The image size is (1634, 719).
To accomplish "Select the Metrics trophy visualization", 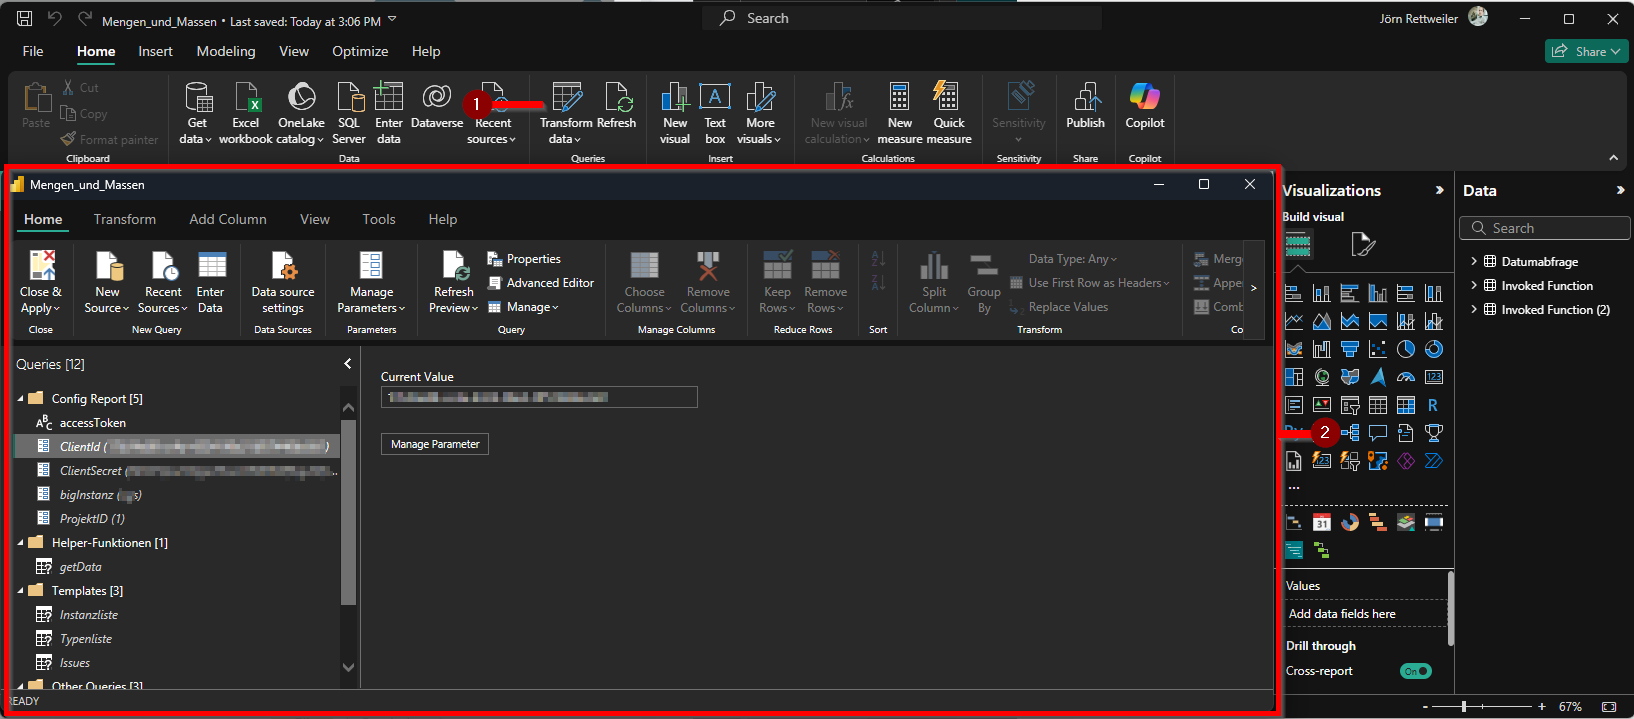I will 1434,433.
